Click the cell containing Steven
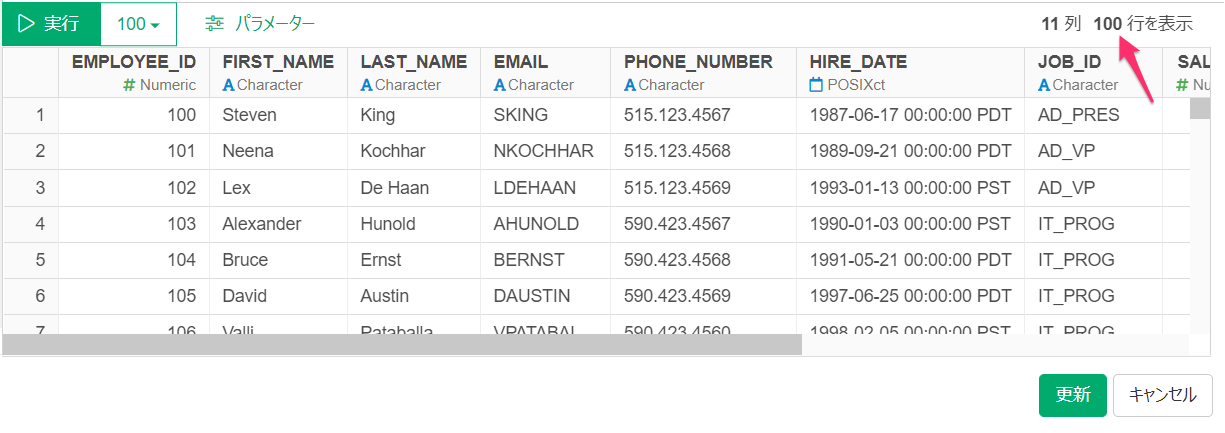This screenshot has height=433, width=1225. [279, 115]
